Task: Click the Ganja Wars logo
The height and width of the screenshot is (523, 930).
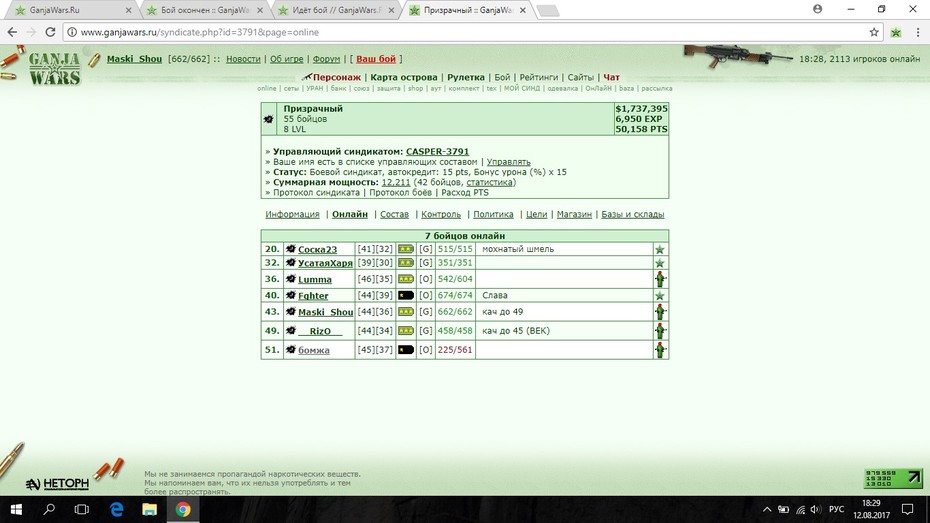Action: (x=54, y=68)
